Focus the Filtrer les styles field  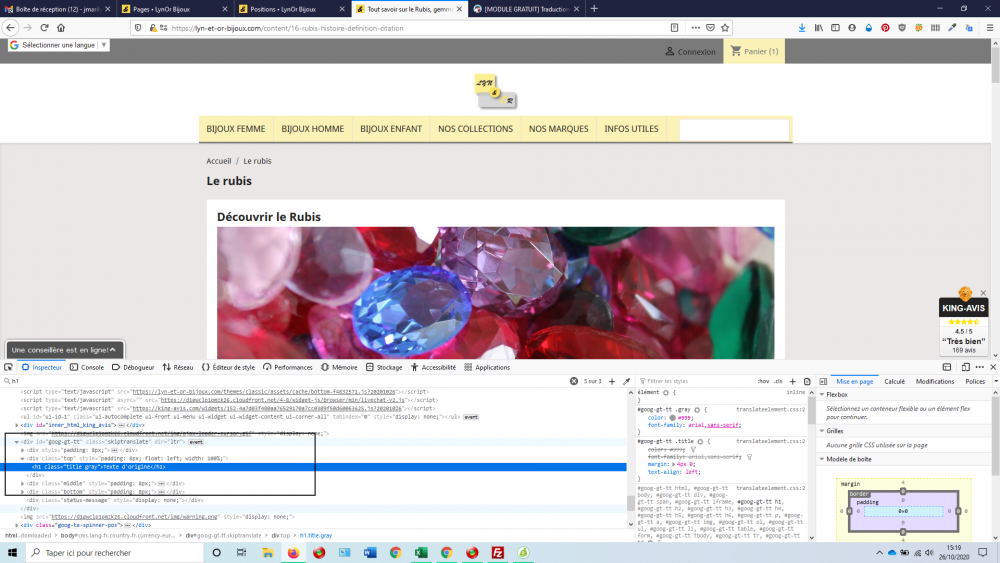coord(695,381)
